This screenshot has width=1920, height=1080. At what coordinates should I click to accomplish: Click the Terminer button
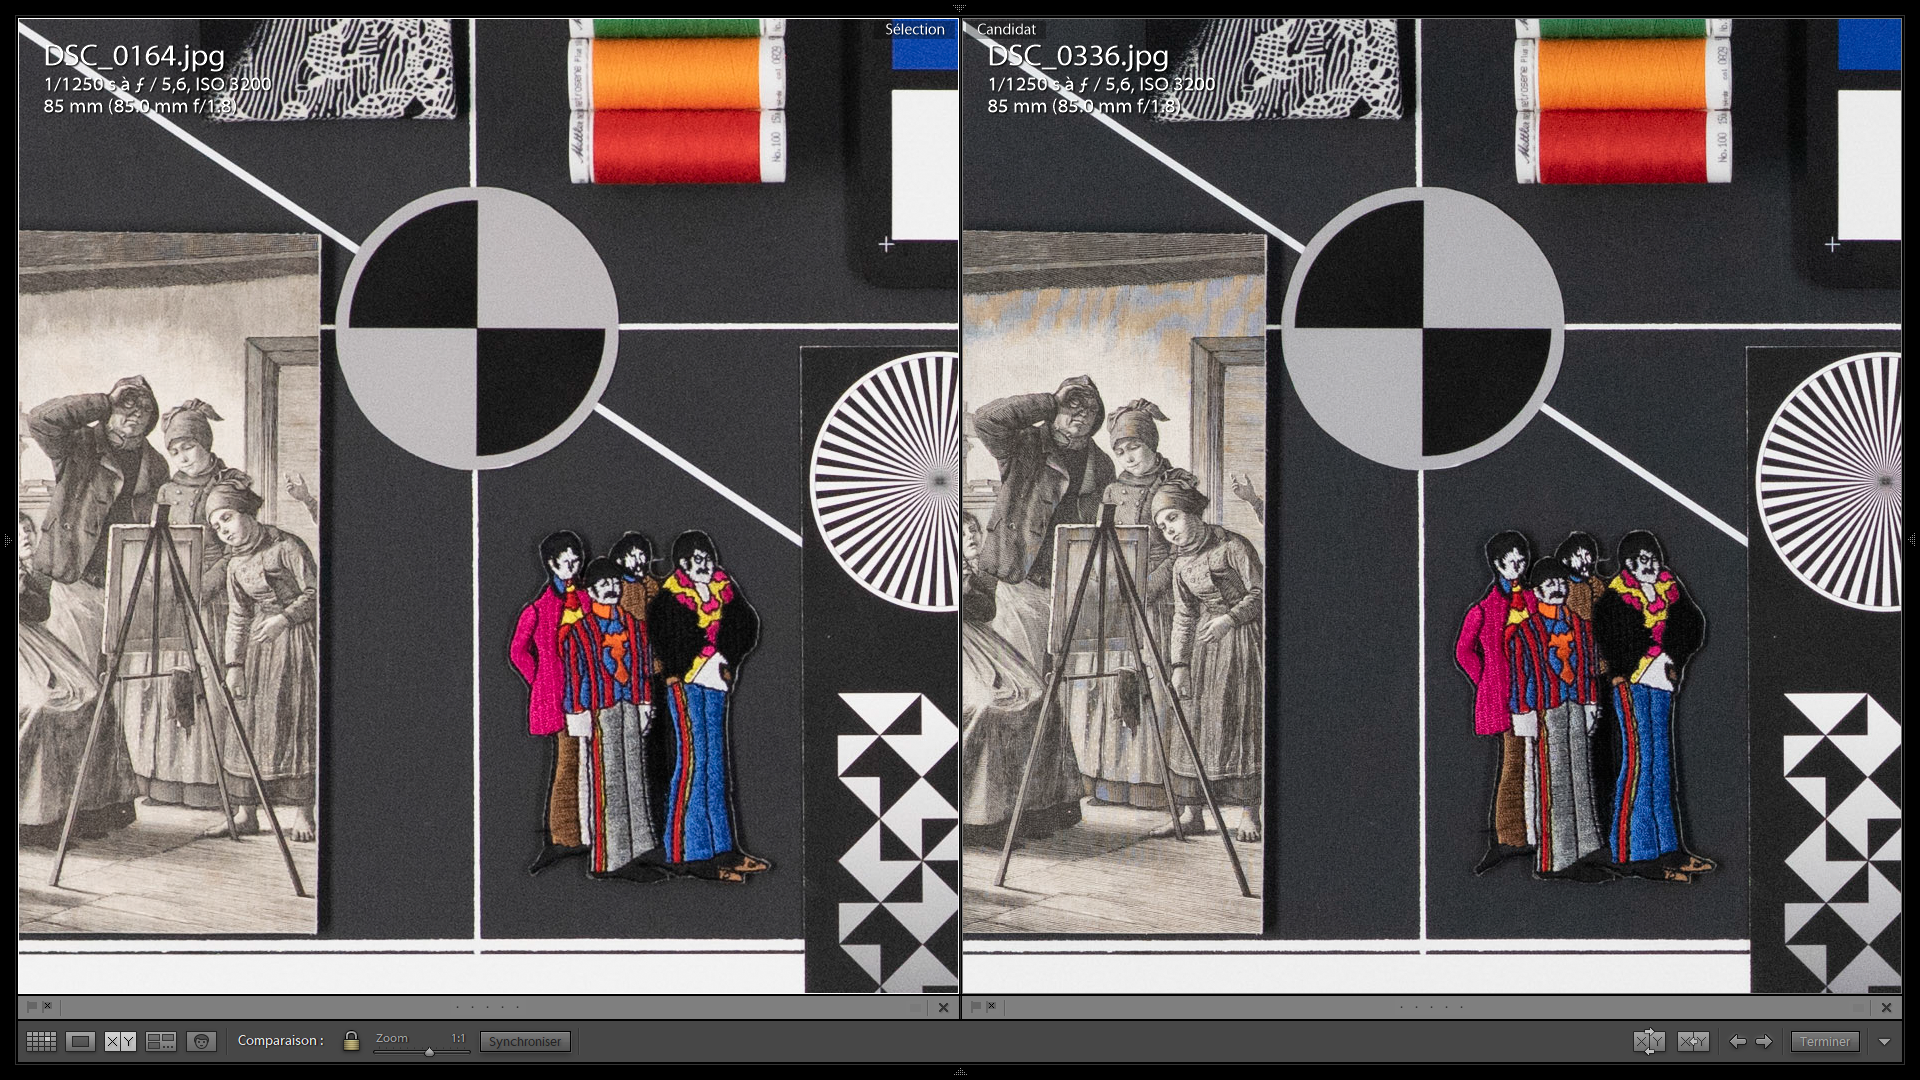1825,1041
